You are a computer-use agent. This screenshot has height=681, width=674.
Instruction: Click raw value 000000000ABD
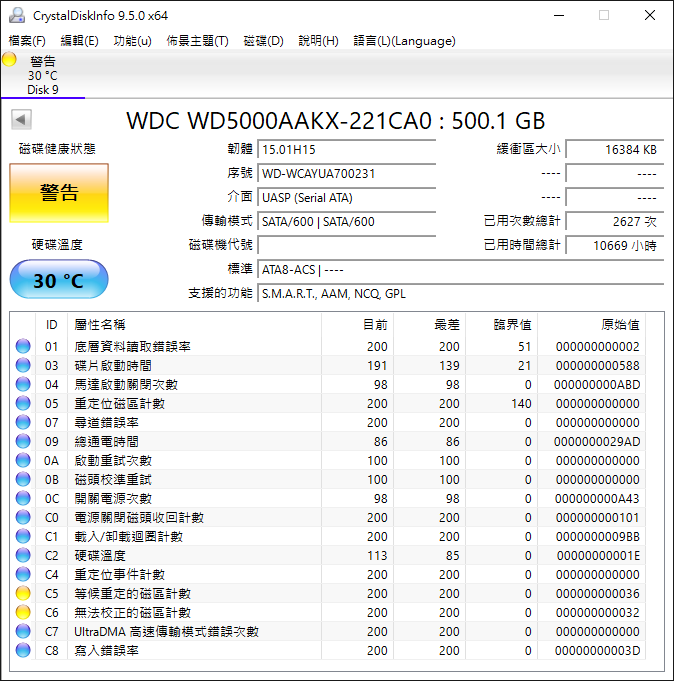coord(597,384)
